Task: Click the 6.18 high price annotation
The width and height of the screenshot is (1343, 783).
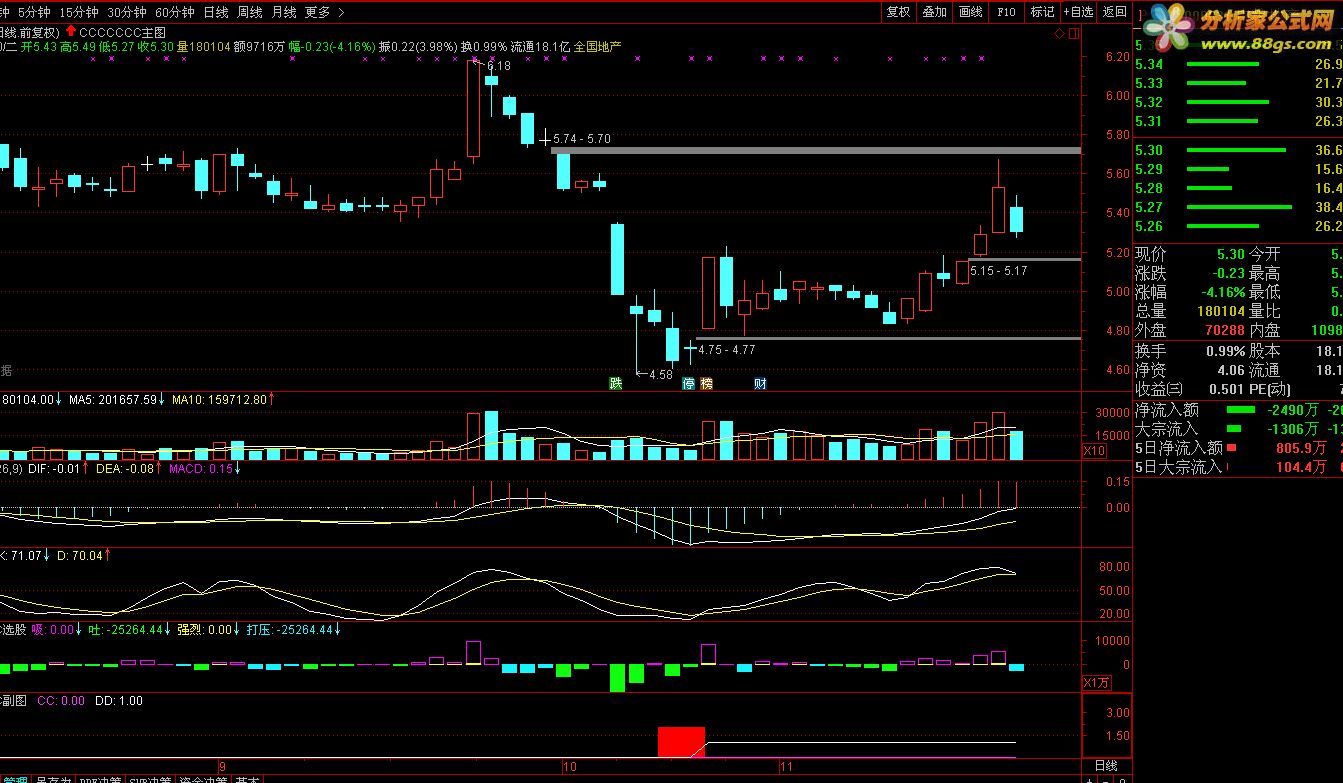Action: point(498,66)
